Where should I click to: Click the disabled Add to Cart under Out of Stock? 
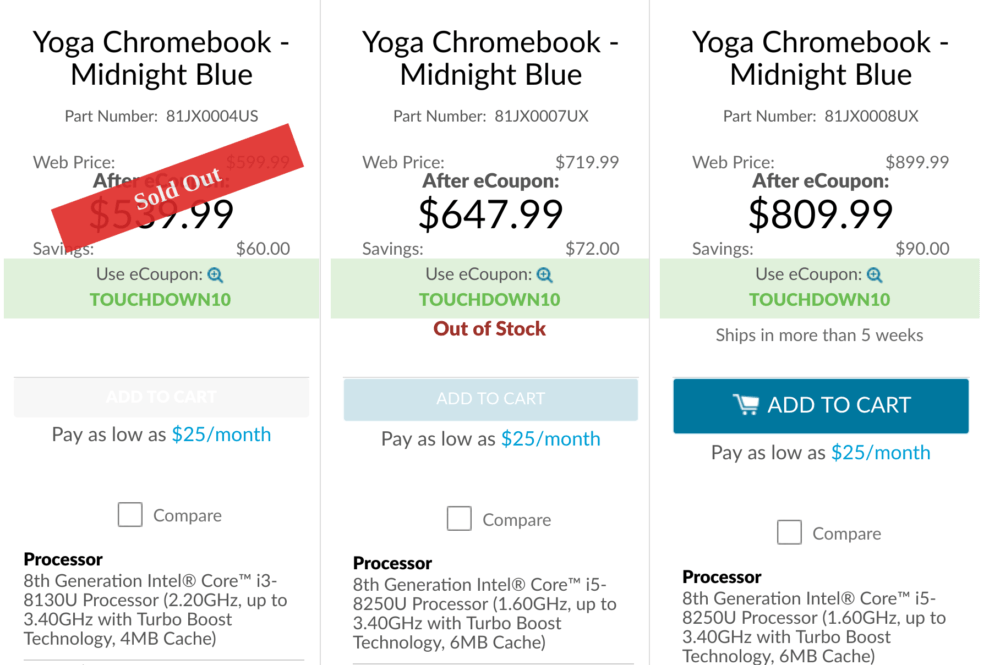[x=490, y=399]
